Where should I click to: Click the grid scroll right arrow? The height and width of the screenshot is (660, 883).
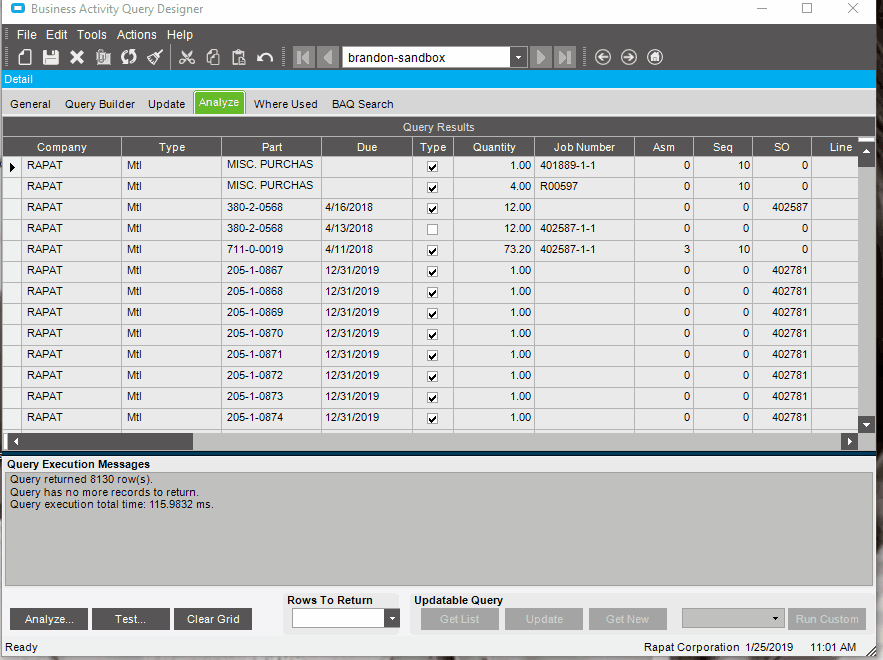click(850, 442)
